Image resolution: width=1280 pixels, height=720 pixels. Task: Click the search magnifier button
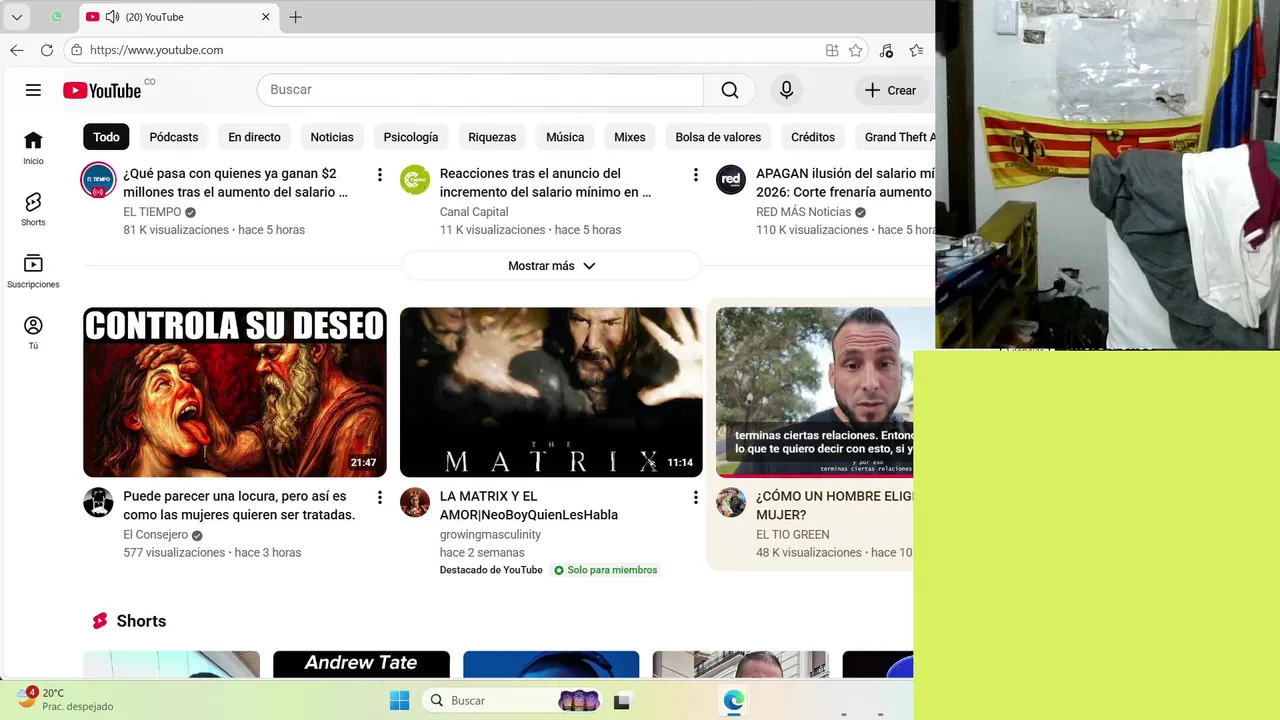coord(730,90)
